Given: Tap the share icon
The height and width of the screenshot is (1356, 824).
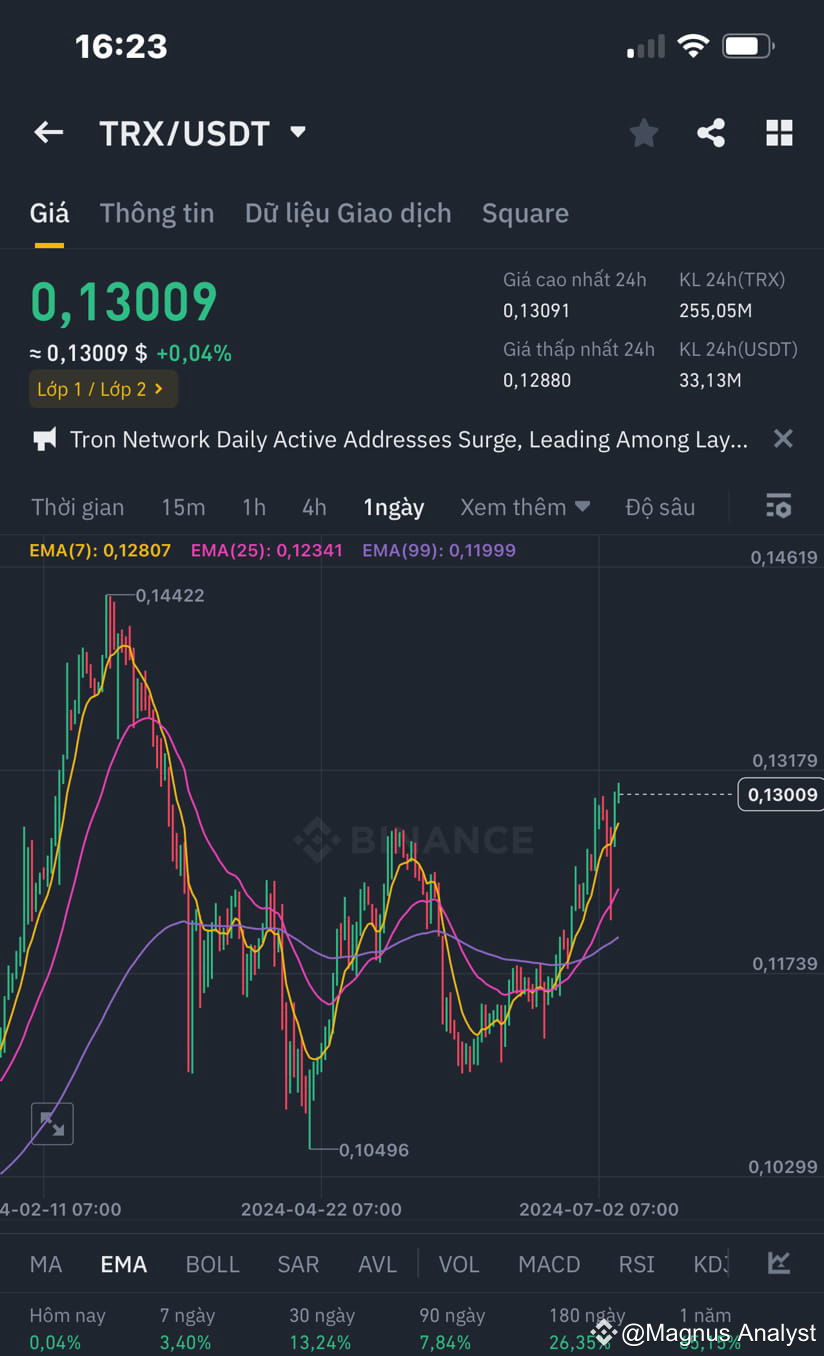Looking at the screenshot, I should (x=711, y=133).
